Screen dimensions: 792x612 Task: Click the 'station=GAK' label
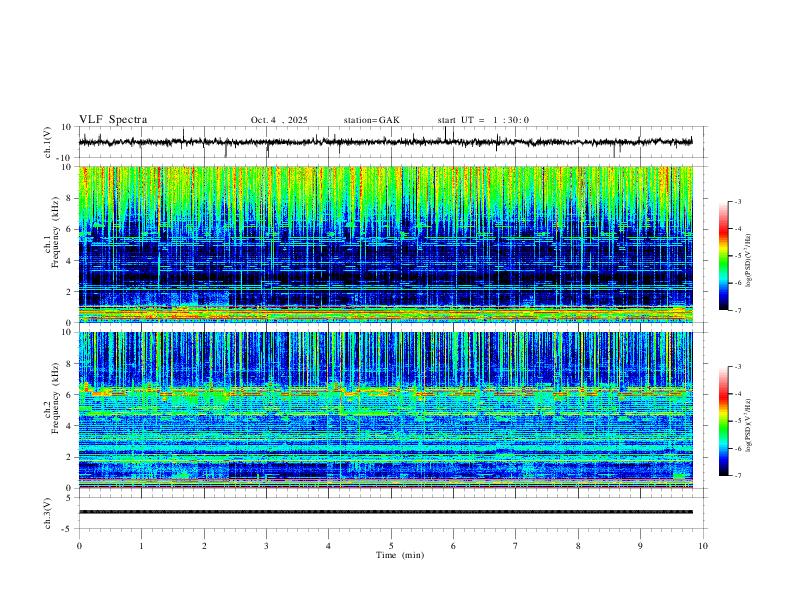click(371, 120)
